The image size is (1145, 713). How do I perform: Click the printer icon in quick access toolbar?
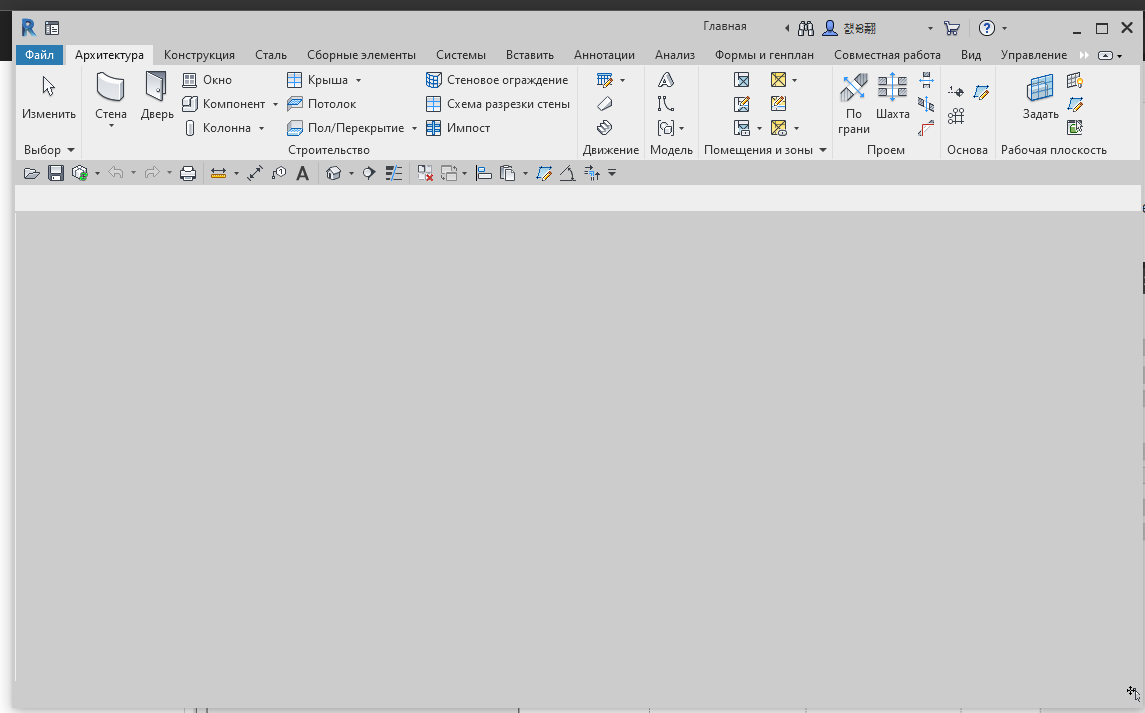[187, 173]
